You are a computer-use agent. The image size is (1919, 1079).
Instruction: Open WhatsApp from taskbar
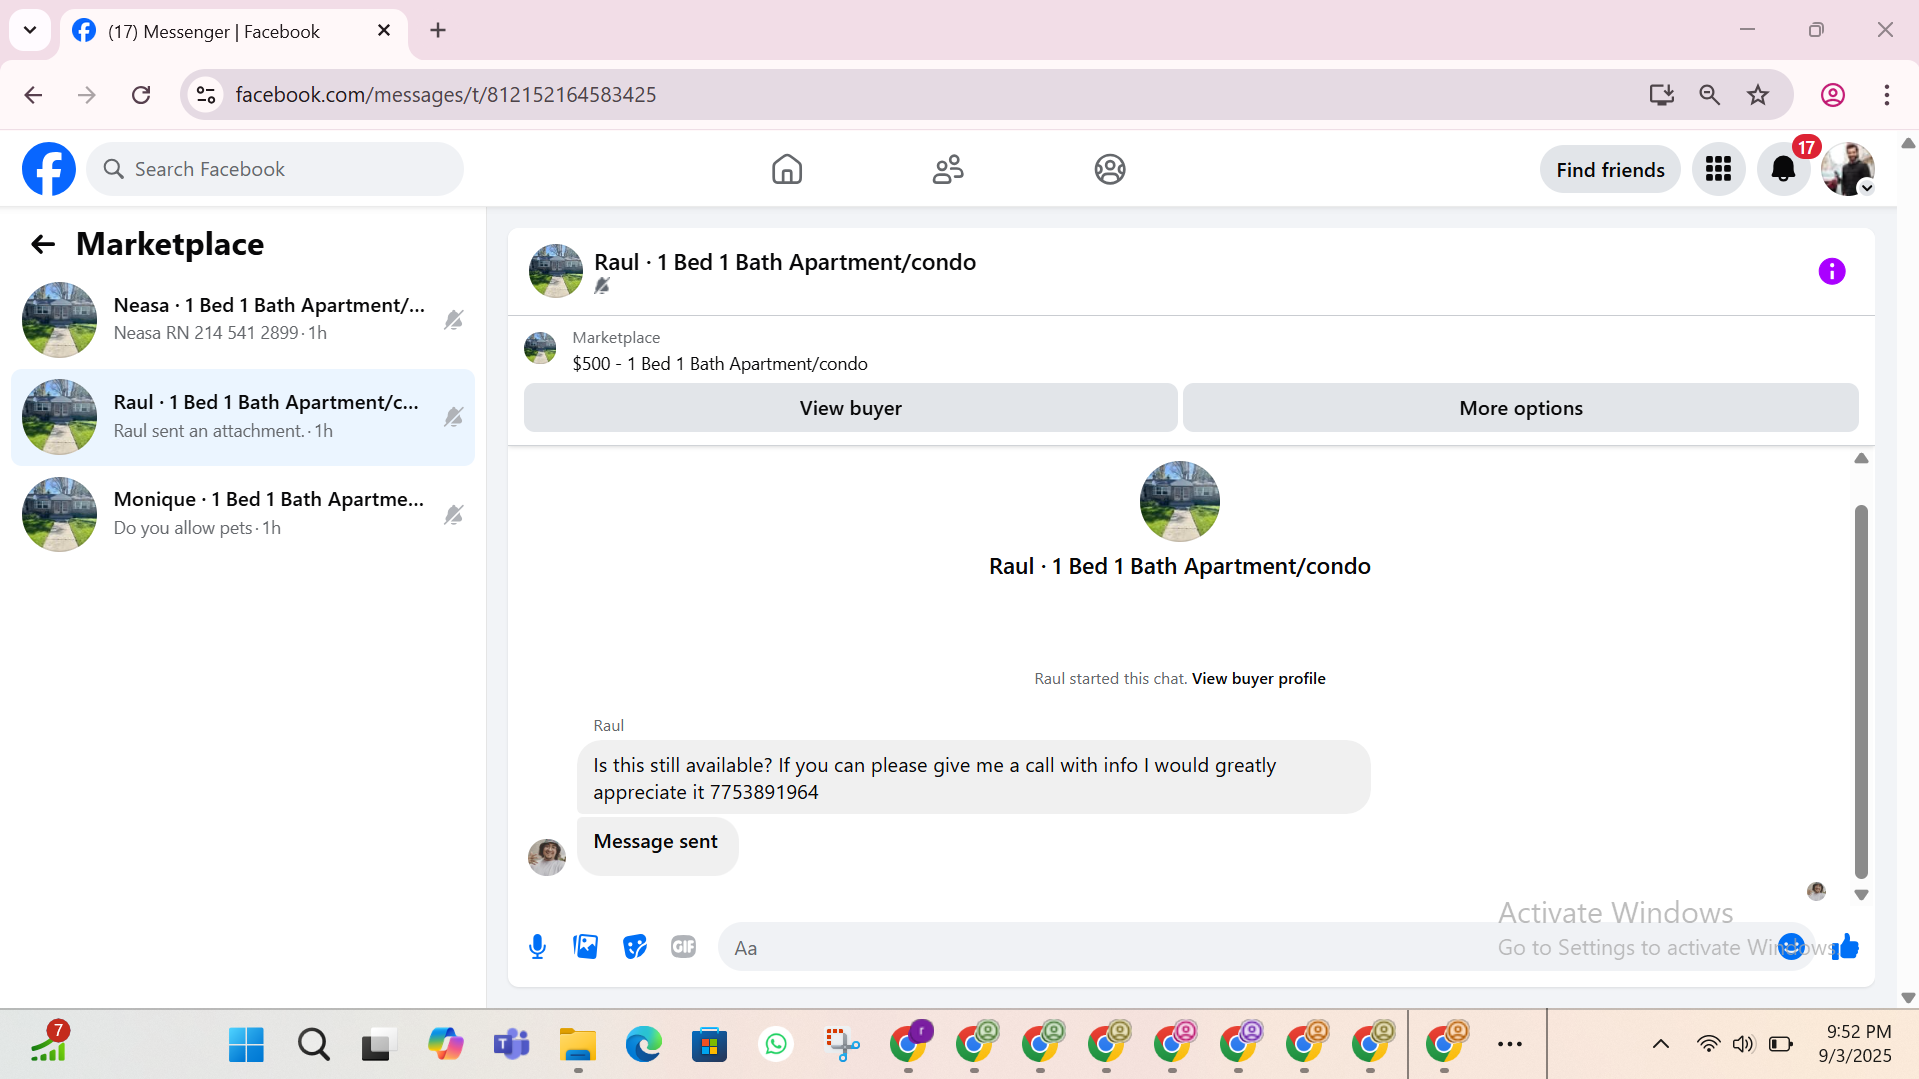tap(775, 1045)
